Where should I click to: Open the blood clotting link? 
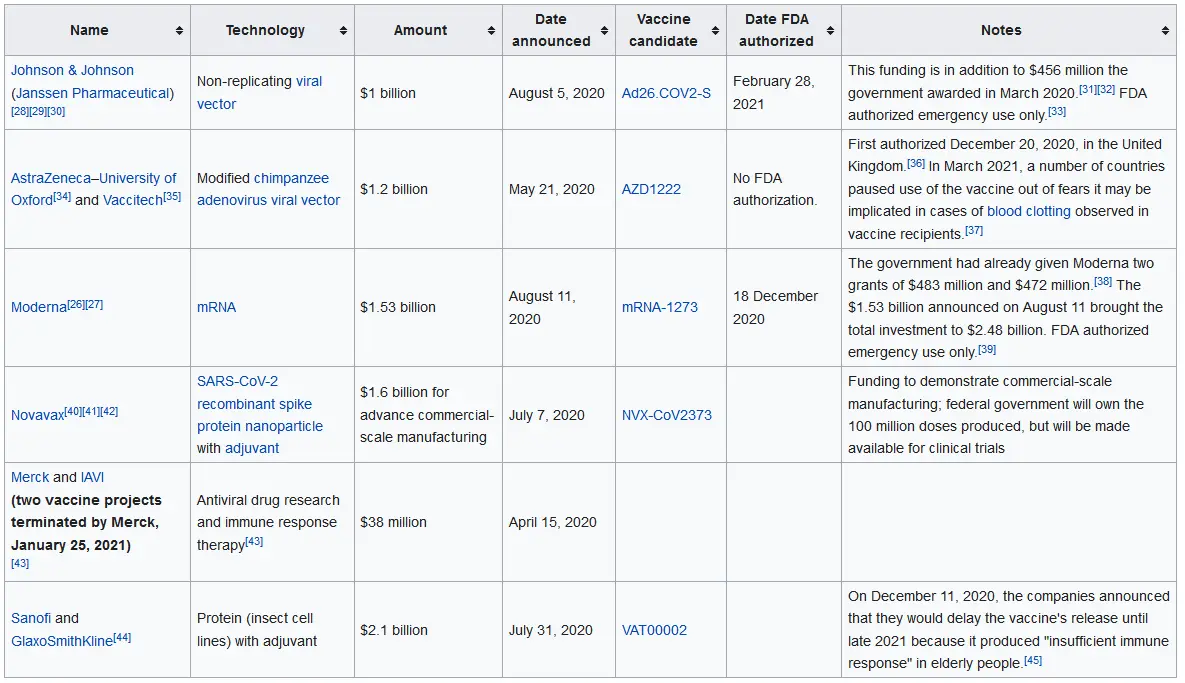click(x=1028, y=211)
